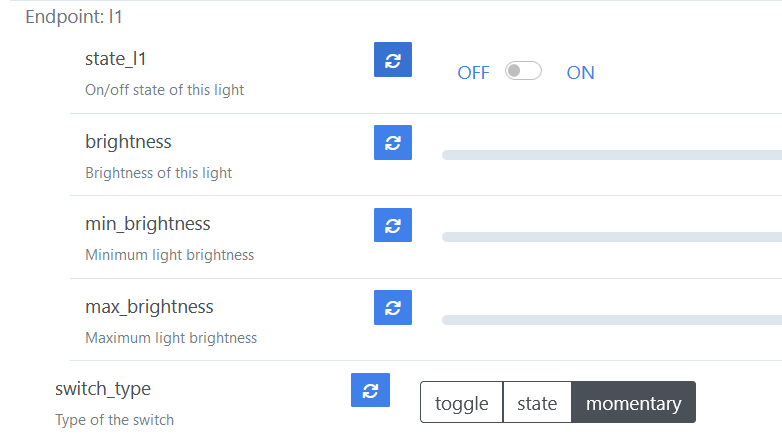782x439 pixels.
Task: Click the 'Brightness of this light' description
Action: click(x=159, y=173)
